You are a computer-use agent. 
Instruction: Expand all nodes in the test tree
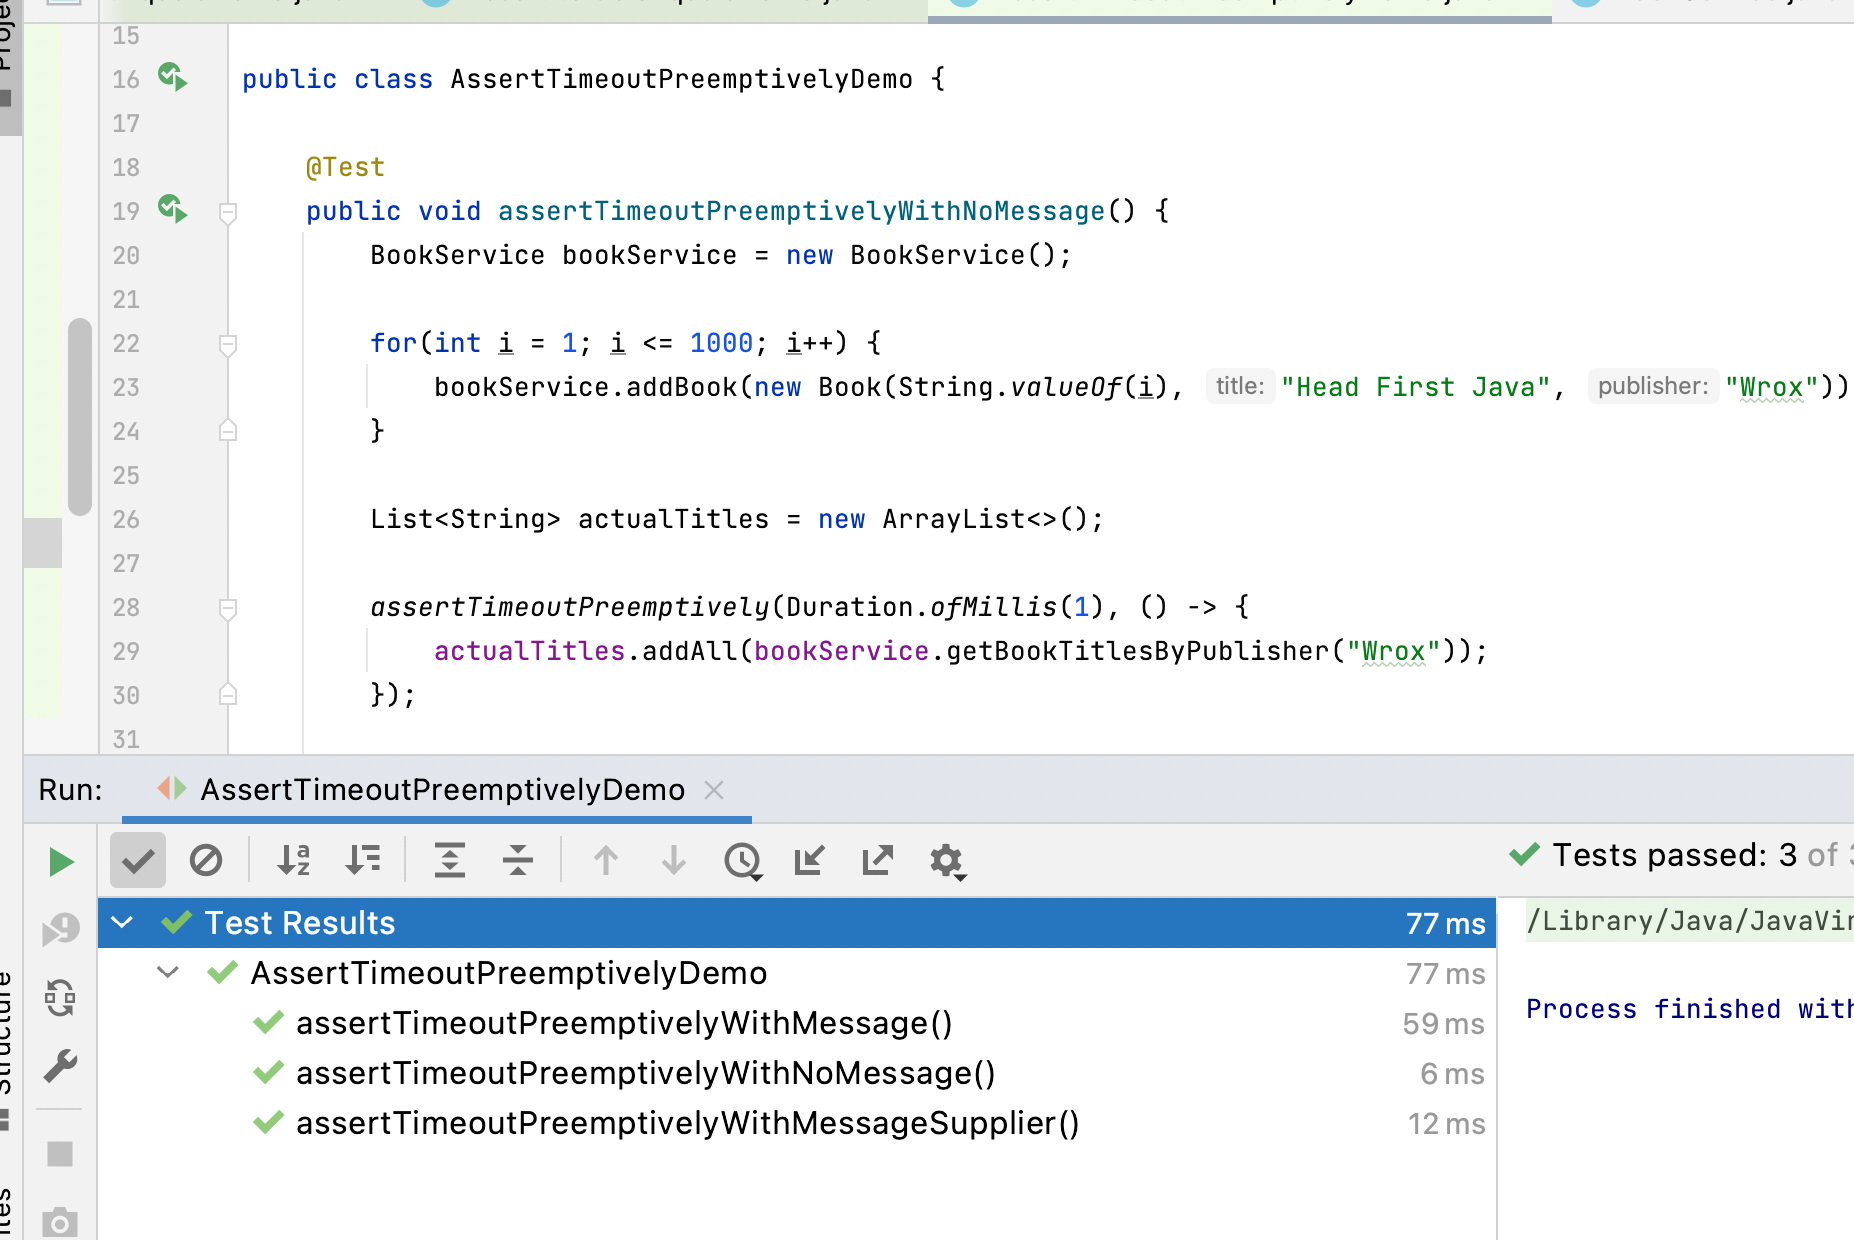point(450,860)
